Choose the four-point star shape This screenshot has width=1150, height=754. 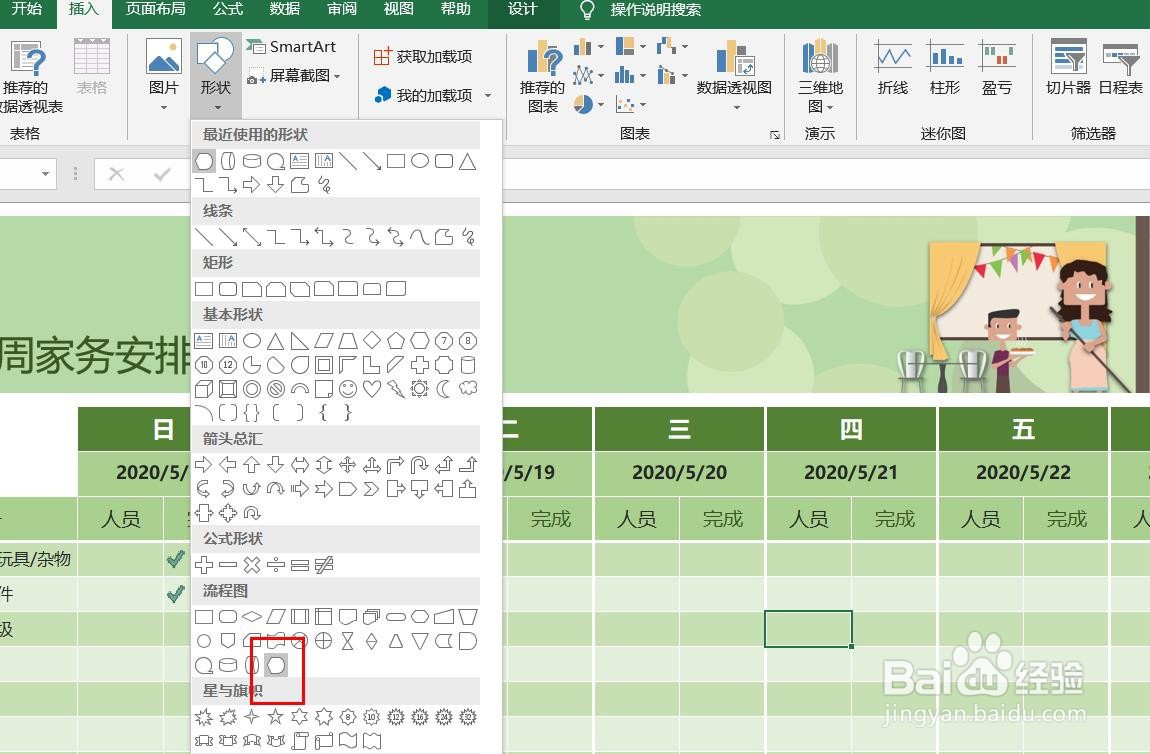(x=252, y=717)
